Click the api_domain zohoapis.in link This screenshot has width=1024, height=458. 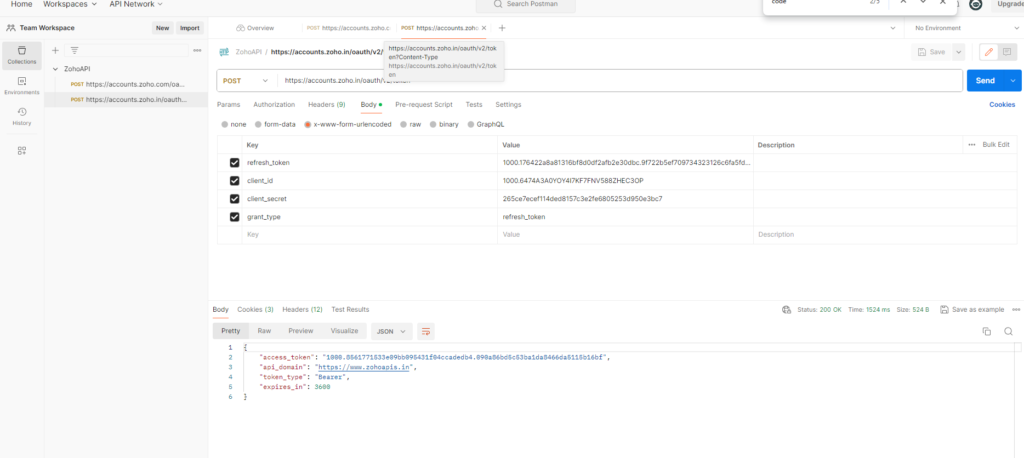coord(365,367)
